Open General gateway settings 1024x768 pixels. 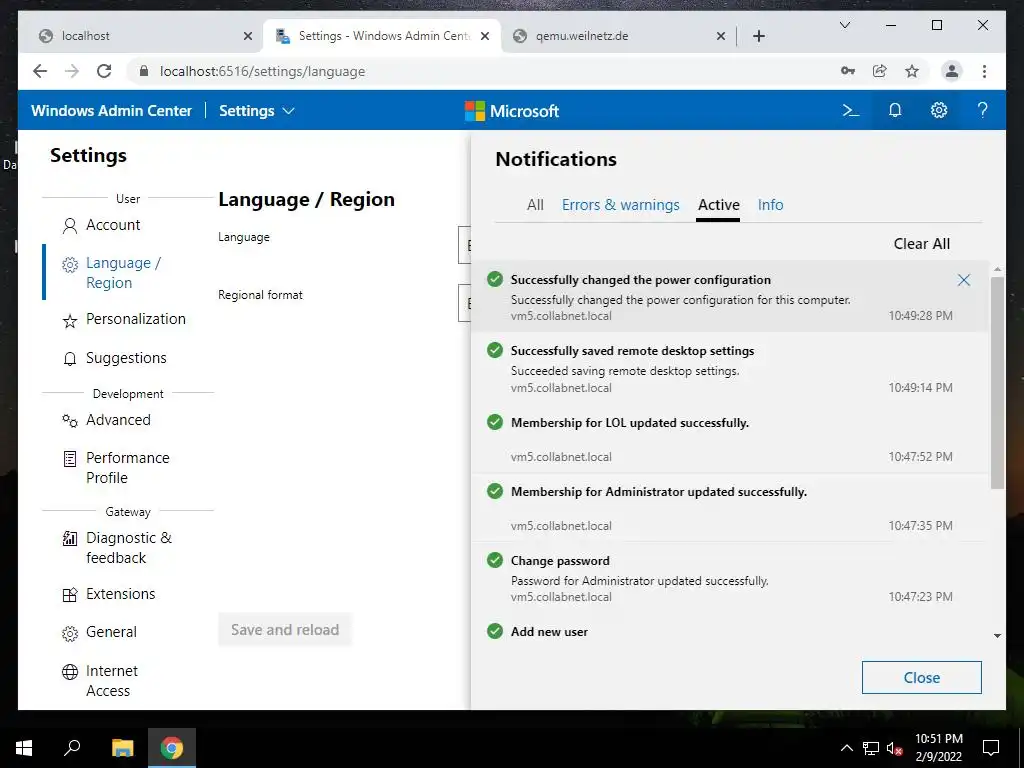[x=111, y=632]
